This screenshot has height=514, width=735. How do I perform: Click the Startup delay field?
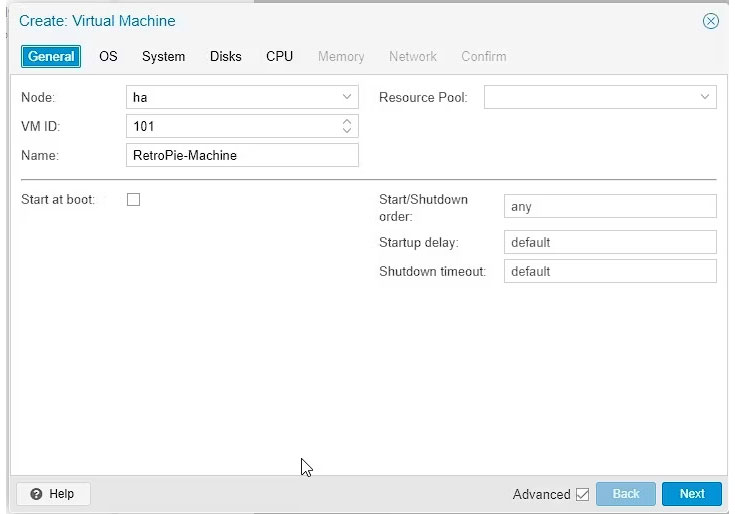[x=610, y=242]
